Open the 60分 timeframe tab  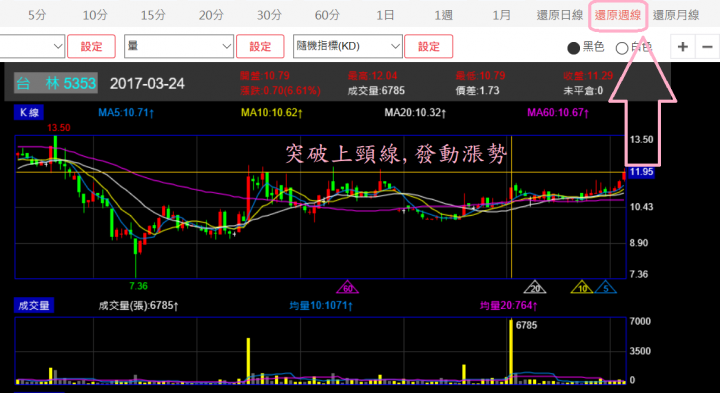click(x=327, y=15)
